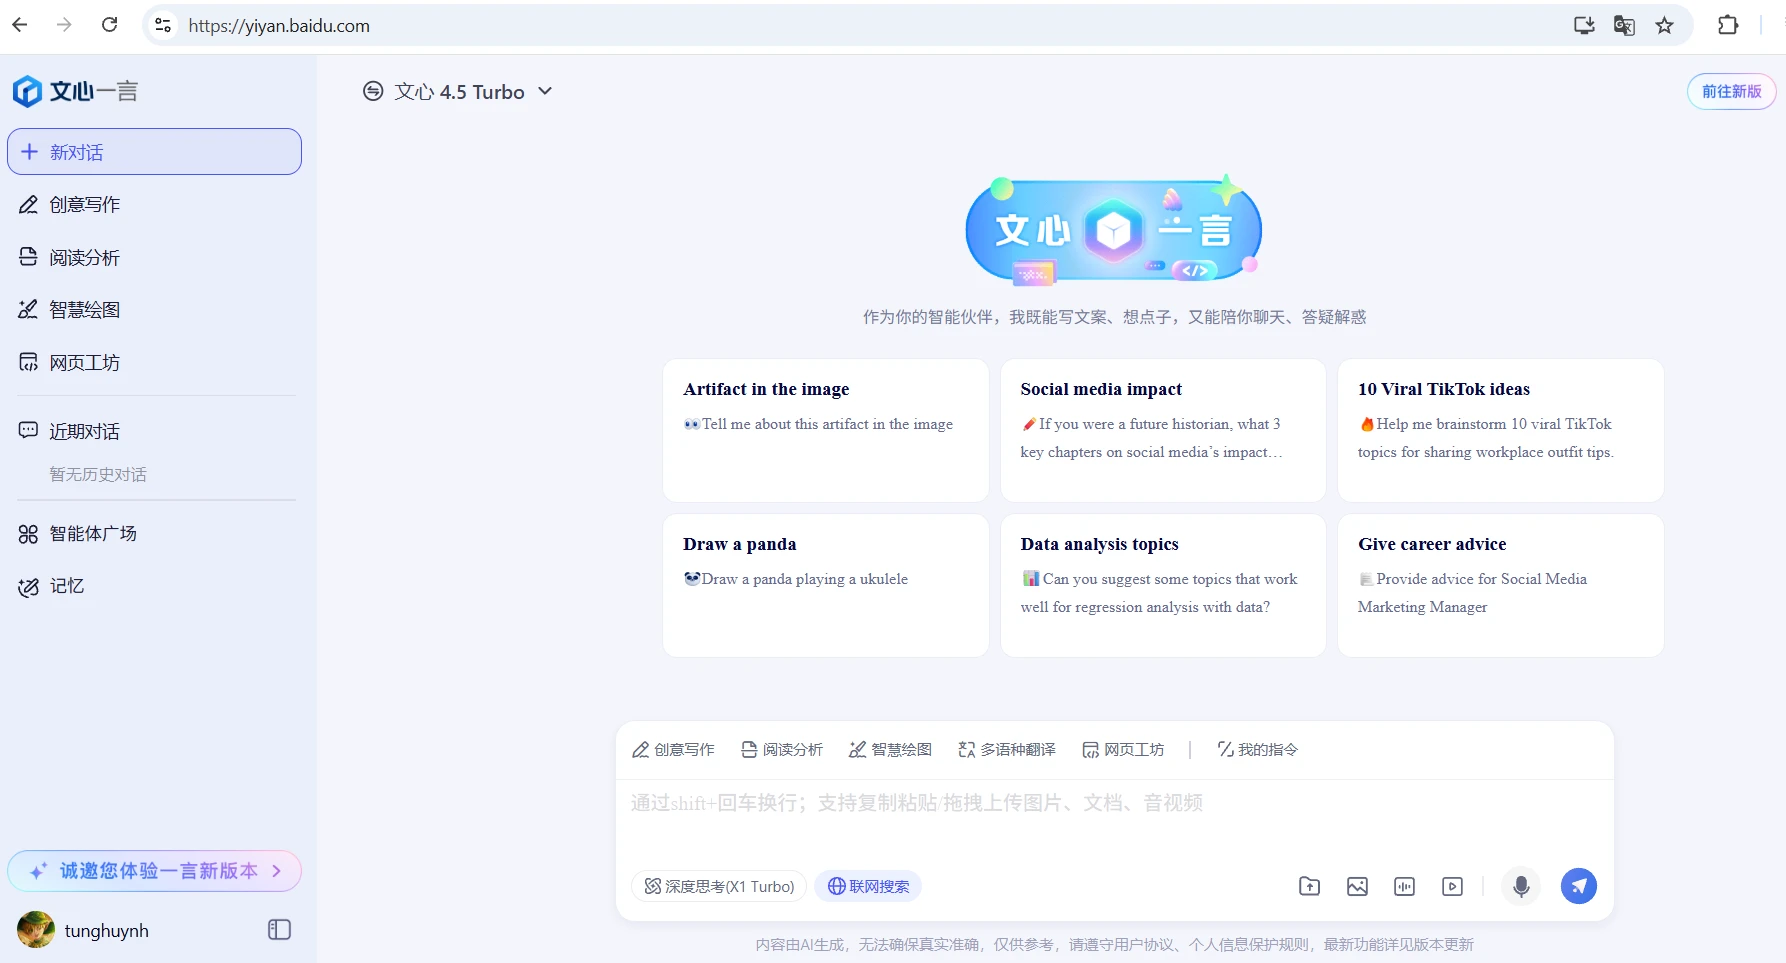
Task: Click the send message paper-plane button
Action: [x=1579, y=886]
